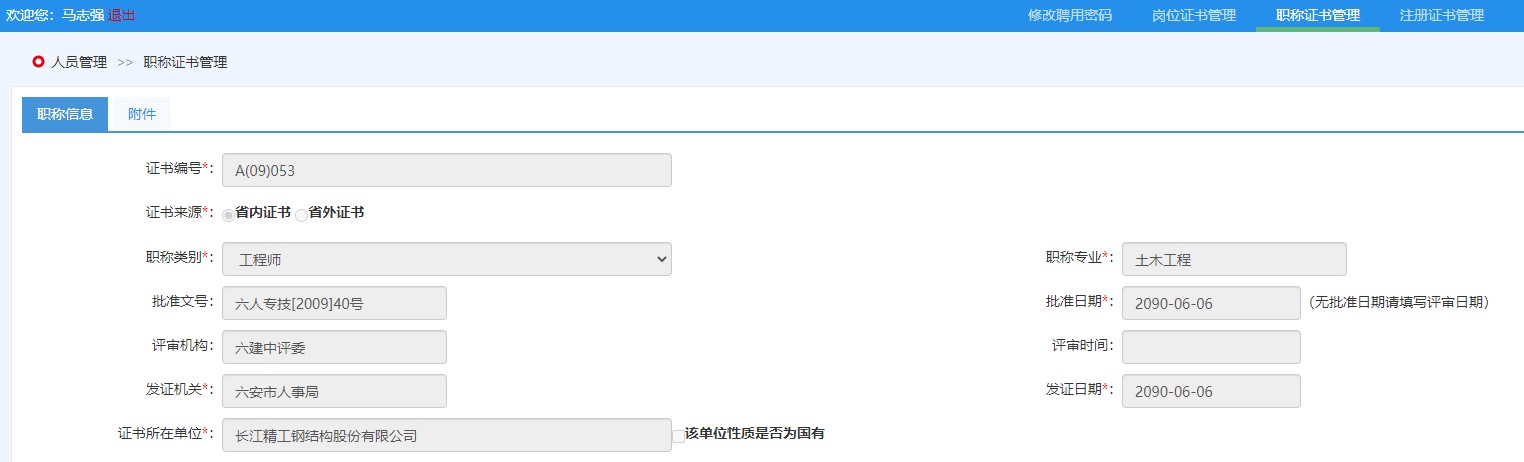Click the 证书所在单位 input field
Image resolution: width=1524 pixels, height=462 pixels.
446,435
